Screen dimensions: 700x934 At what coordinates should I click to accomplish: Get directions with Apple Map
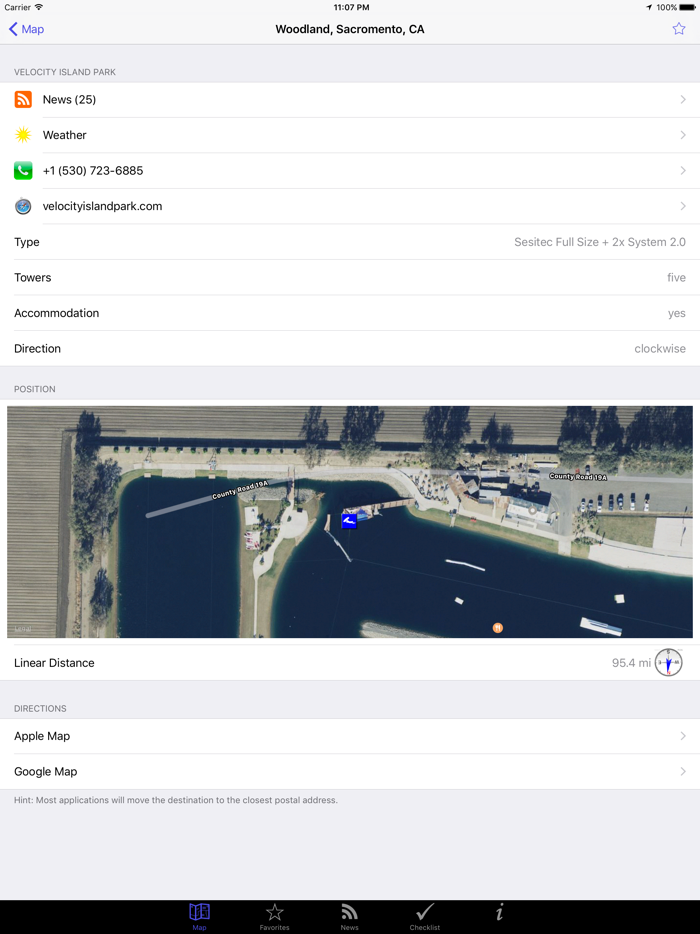point(350,736)
